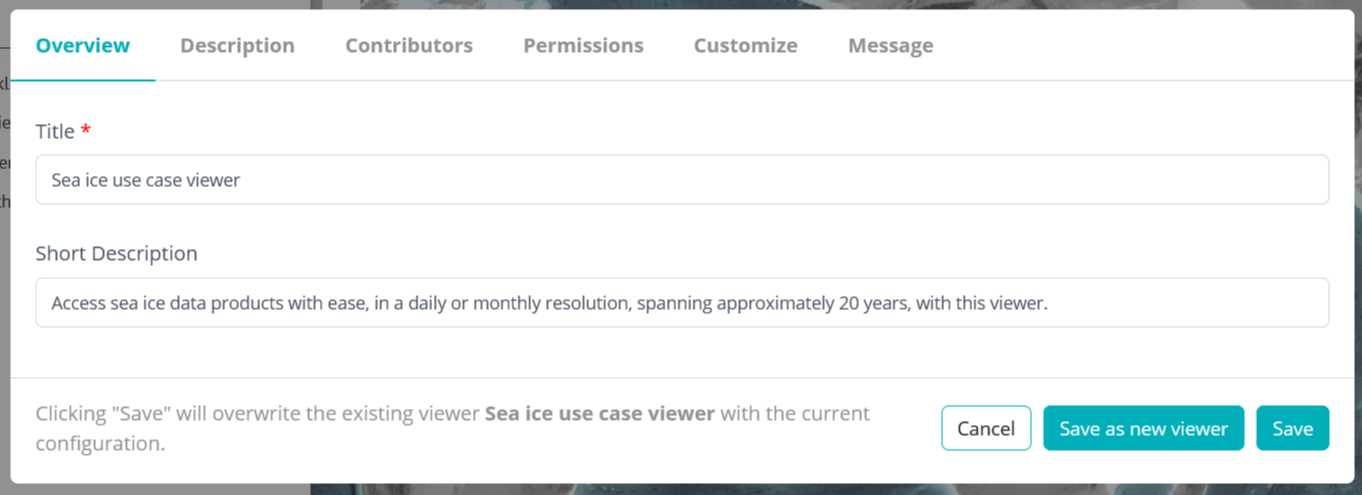Click the Title field label

[x=55, y=131]
